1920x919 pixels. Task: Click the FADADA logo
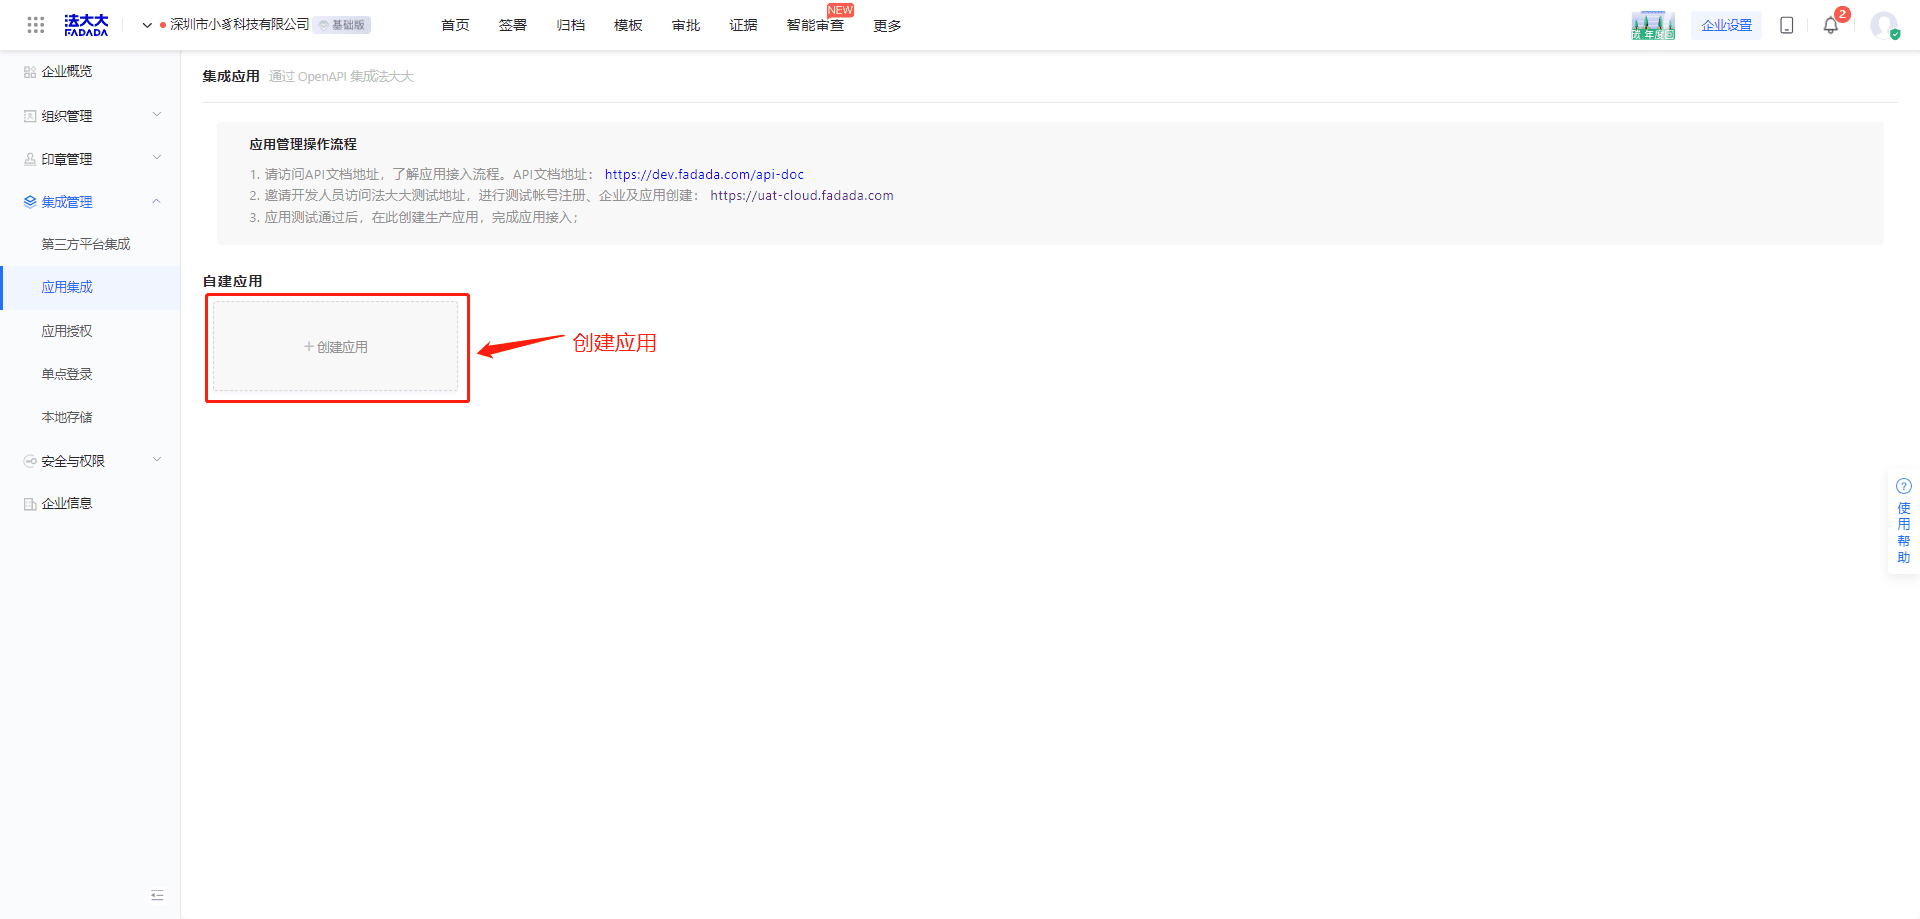point(86,25)
